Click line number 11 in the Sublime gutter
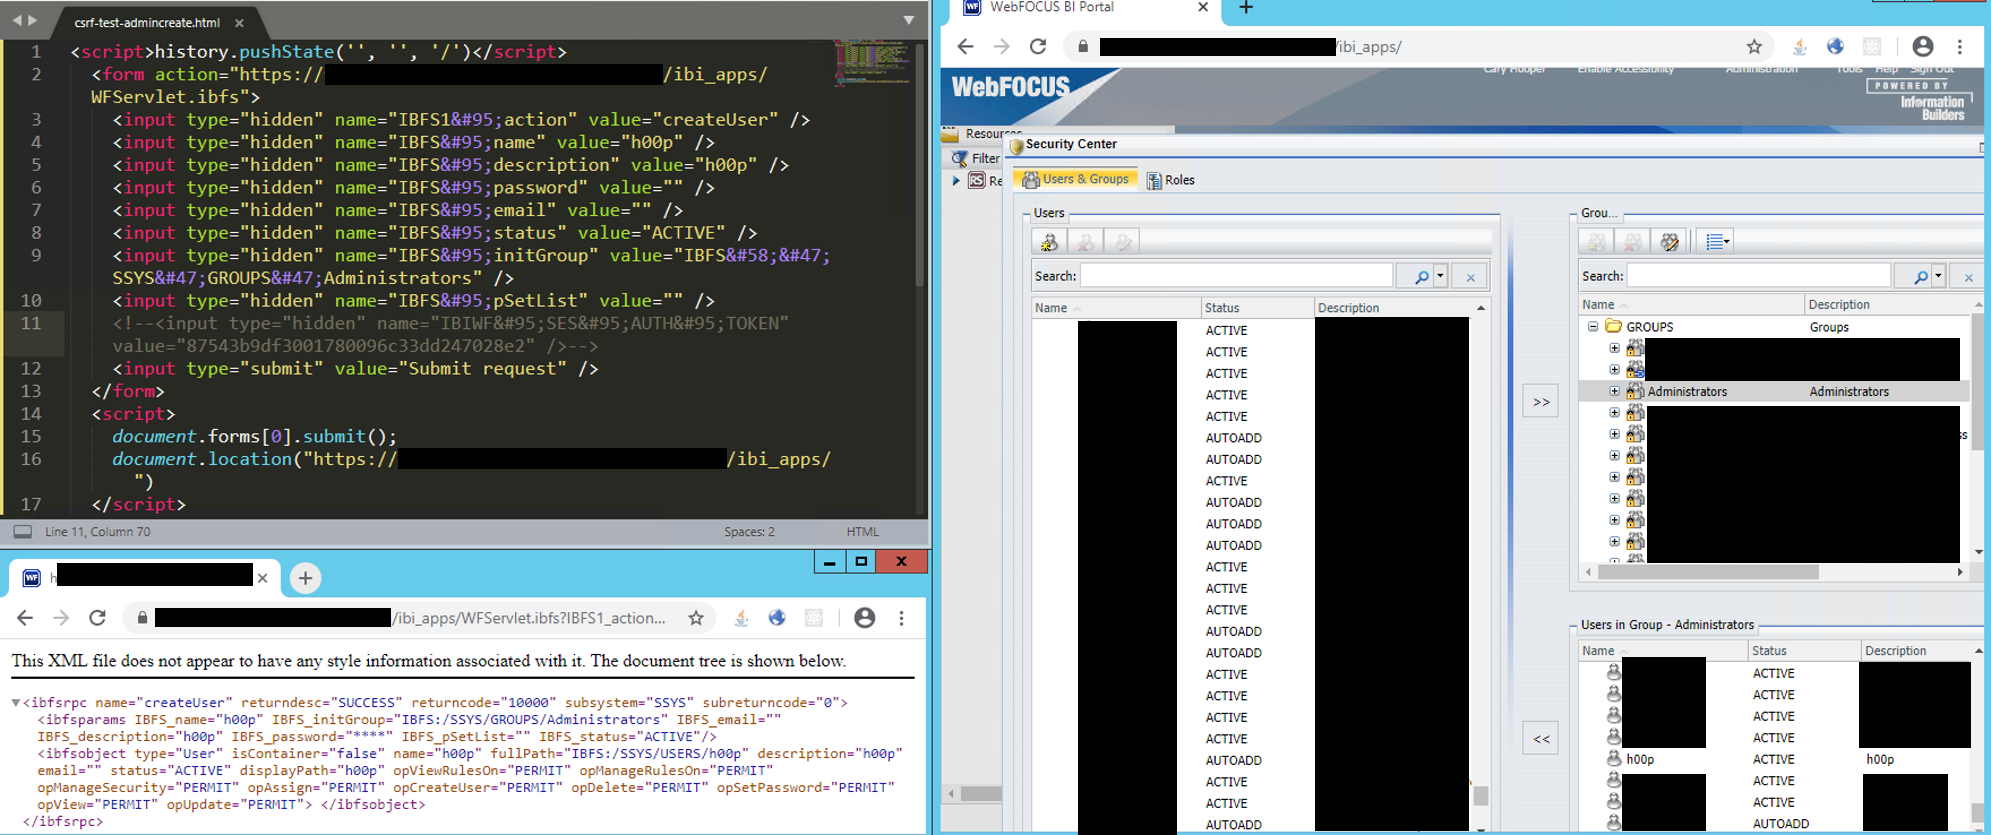The width and height of the screenshot is (1991, 835). pos(31,323)
